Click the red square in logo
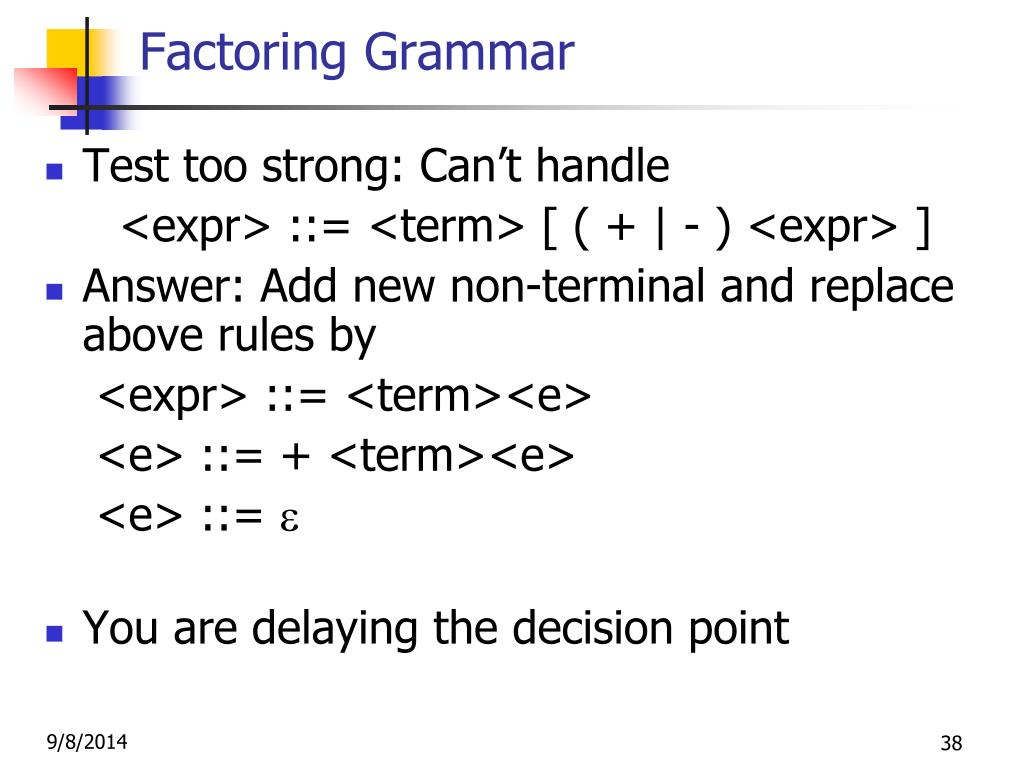 click(44, 90)
